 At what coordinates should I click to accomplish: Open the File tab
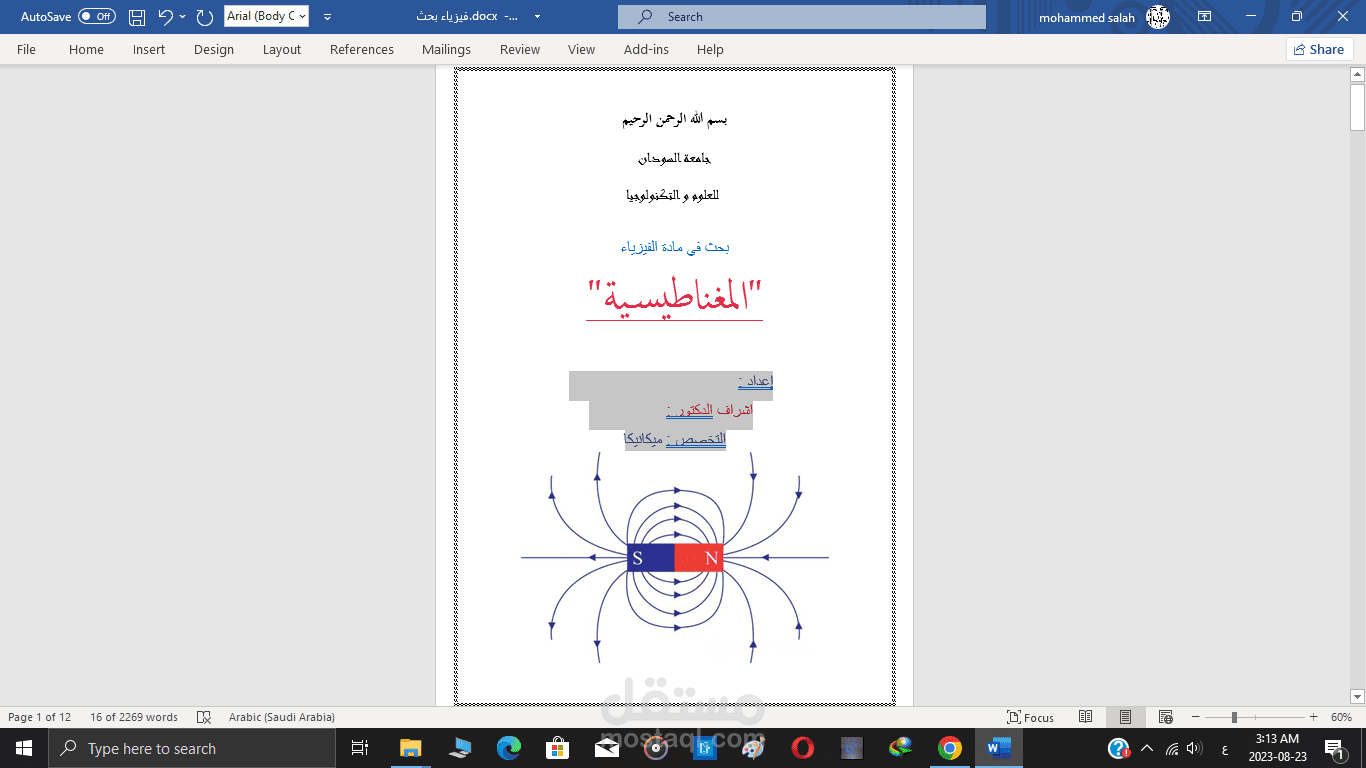click(26, 49)
